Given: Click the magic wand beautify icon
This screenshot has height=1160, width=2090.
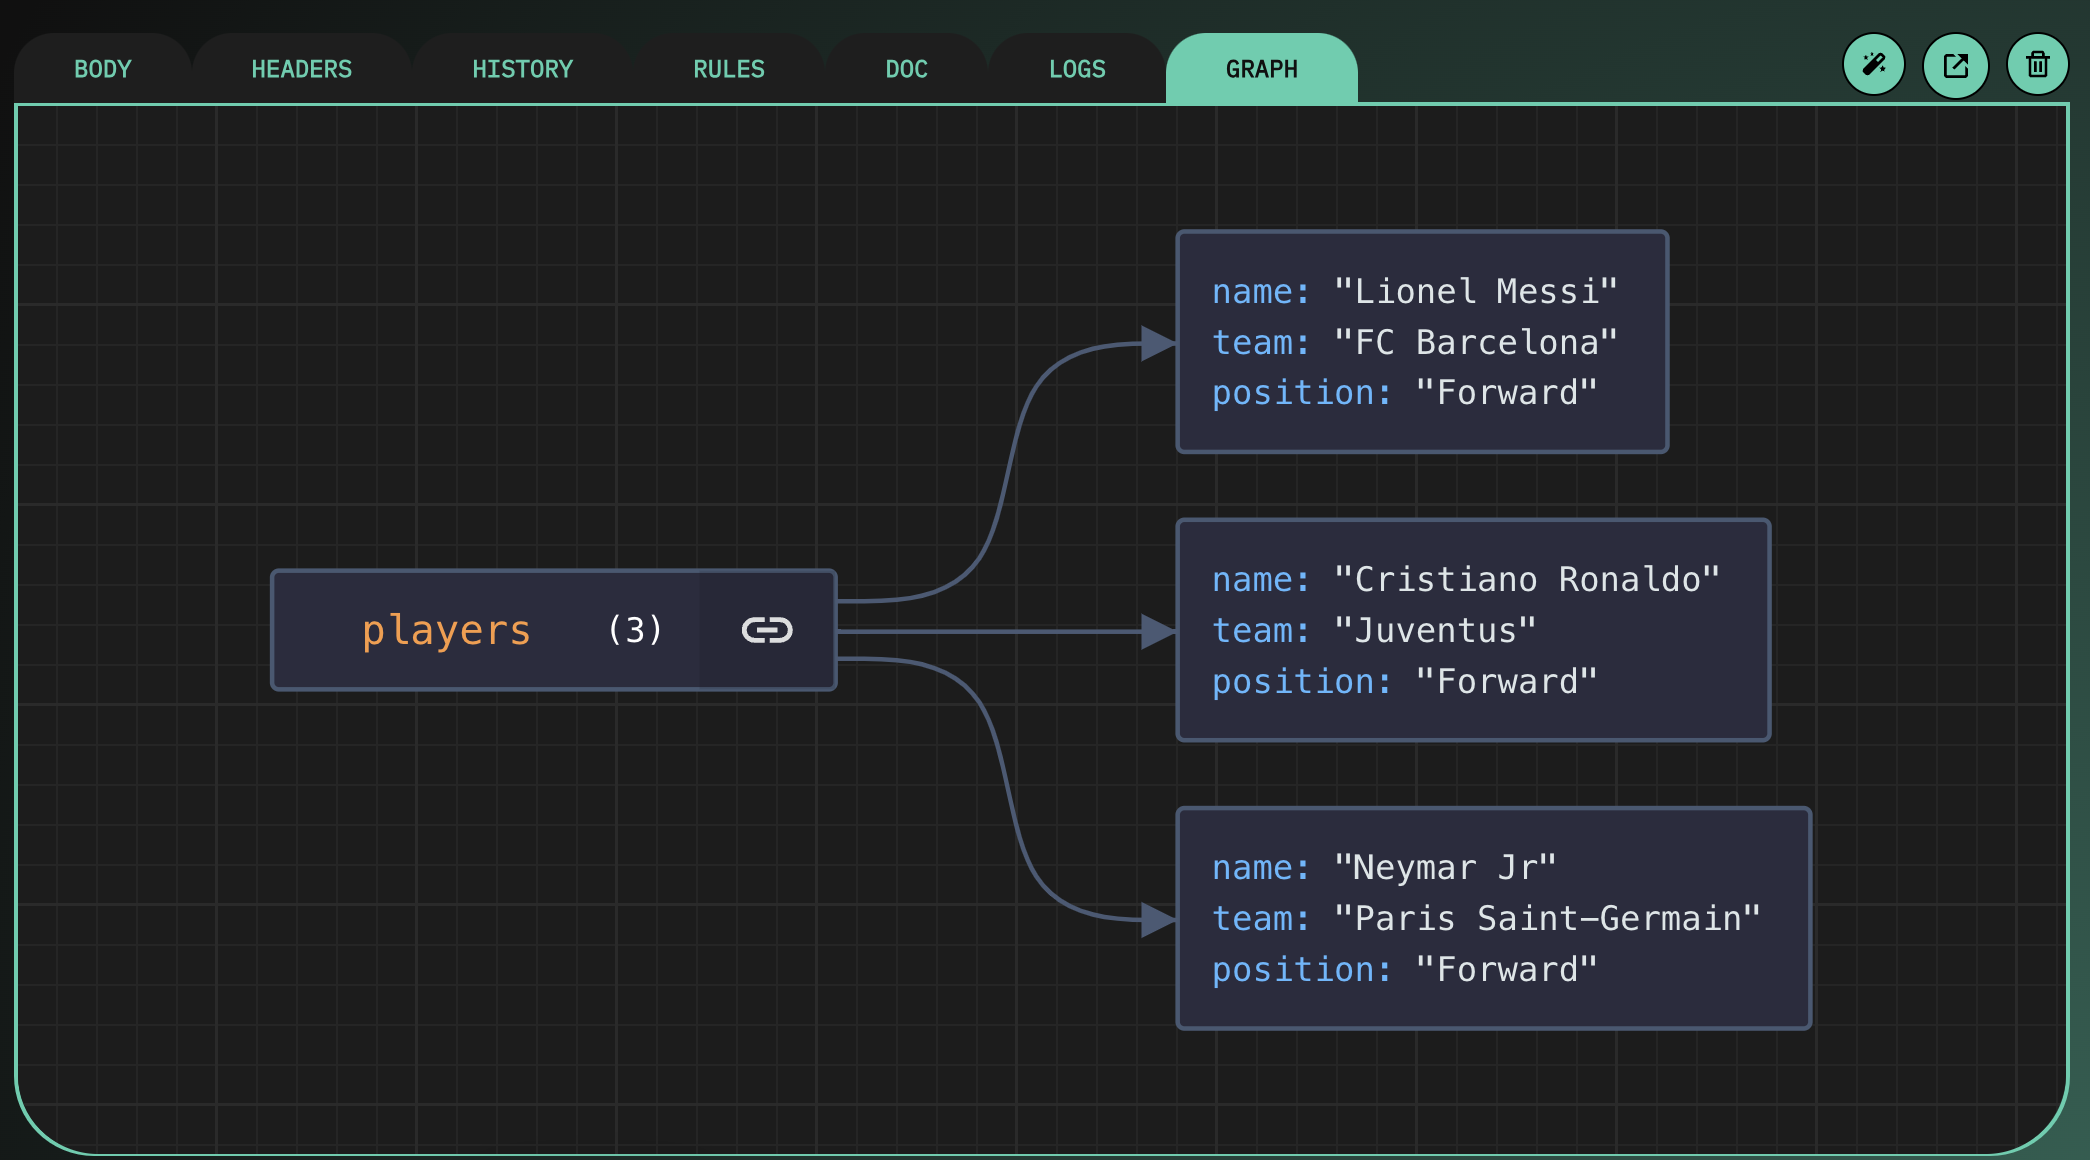Looking at the screenshot, I should point(1874,66).
